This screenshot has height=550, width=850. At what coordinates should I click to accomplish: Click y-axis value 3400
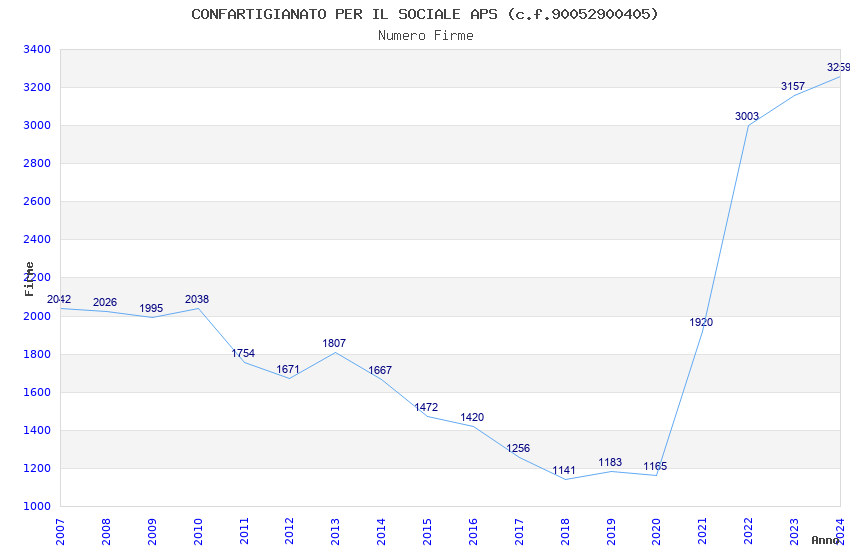37,49
